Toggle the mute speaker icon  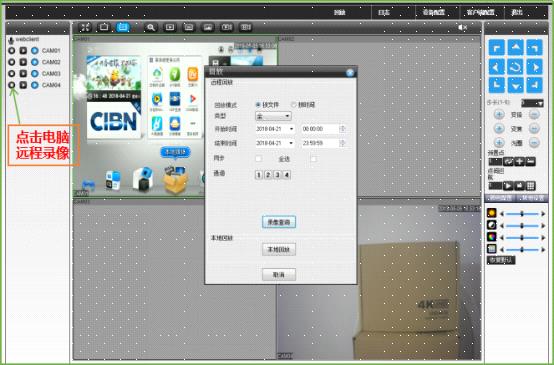(x=462, y=27)
